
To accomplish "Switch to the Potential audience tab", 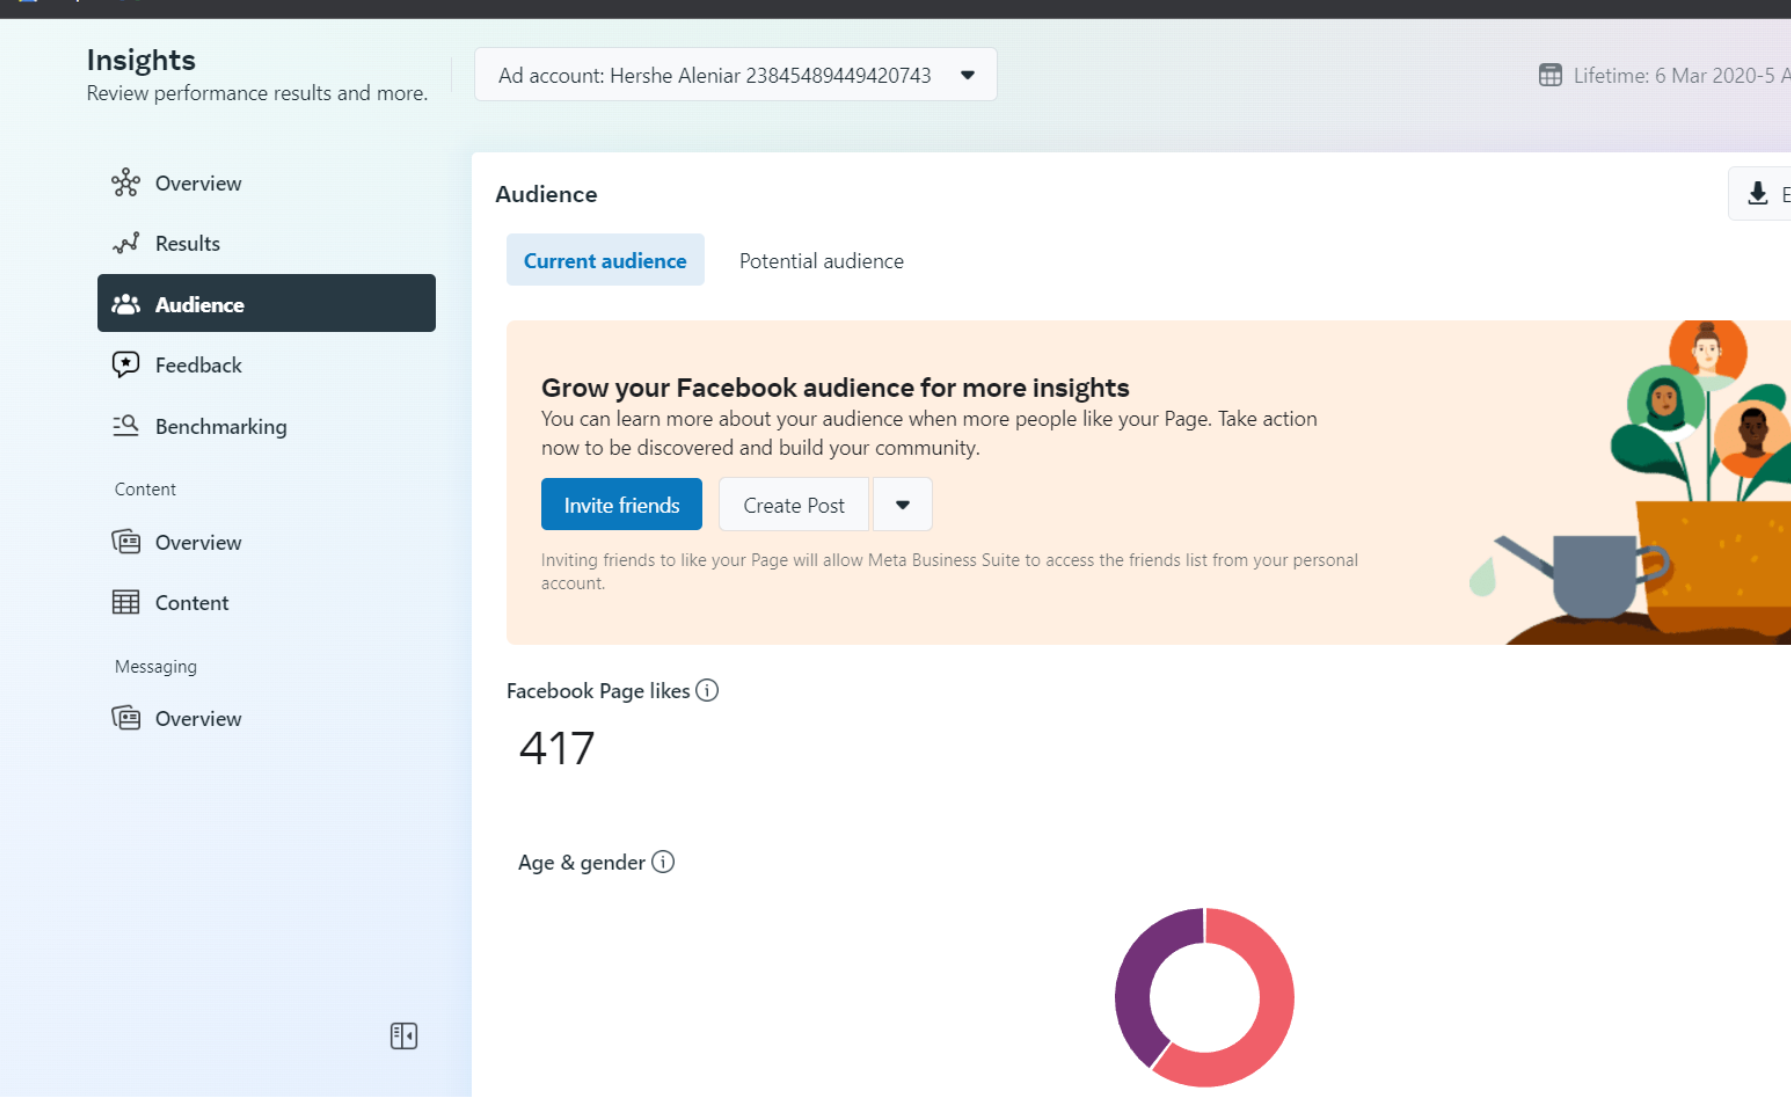I will coord(821,261).
